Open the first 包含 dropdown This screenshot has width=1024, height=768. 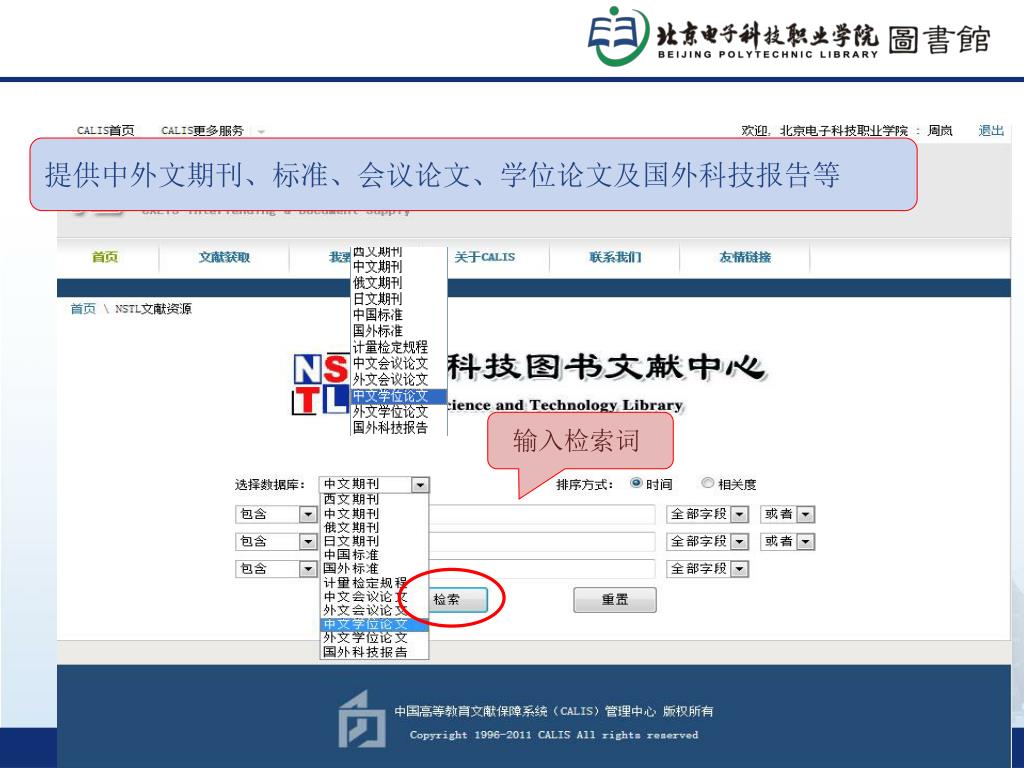(x=276, y=515)
